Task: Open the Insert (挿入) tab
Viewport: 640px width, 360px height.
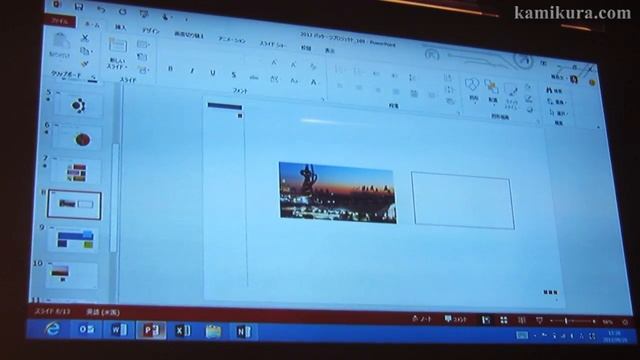Action: pos(120,27)
